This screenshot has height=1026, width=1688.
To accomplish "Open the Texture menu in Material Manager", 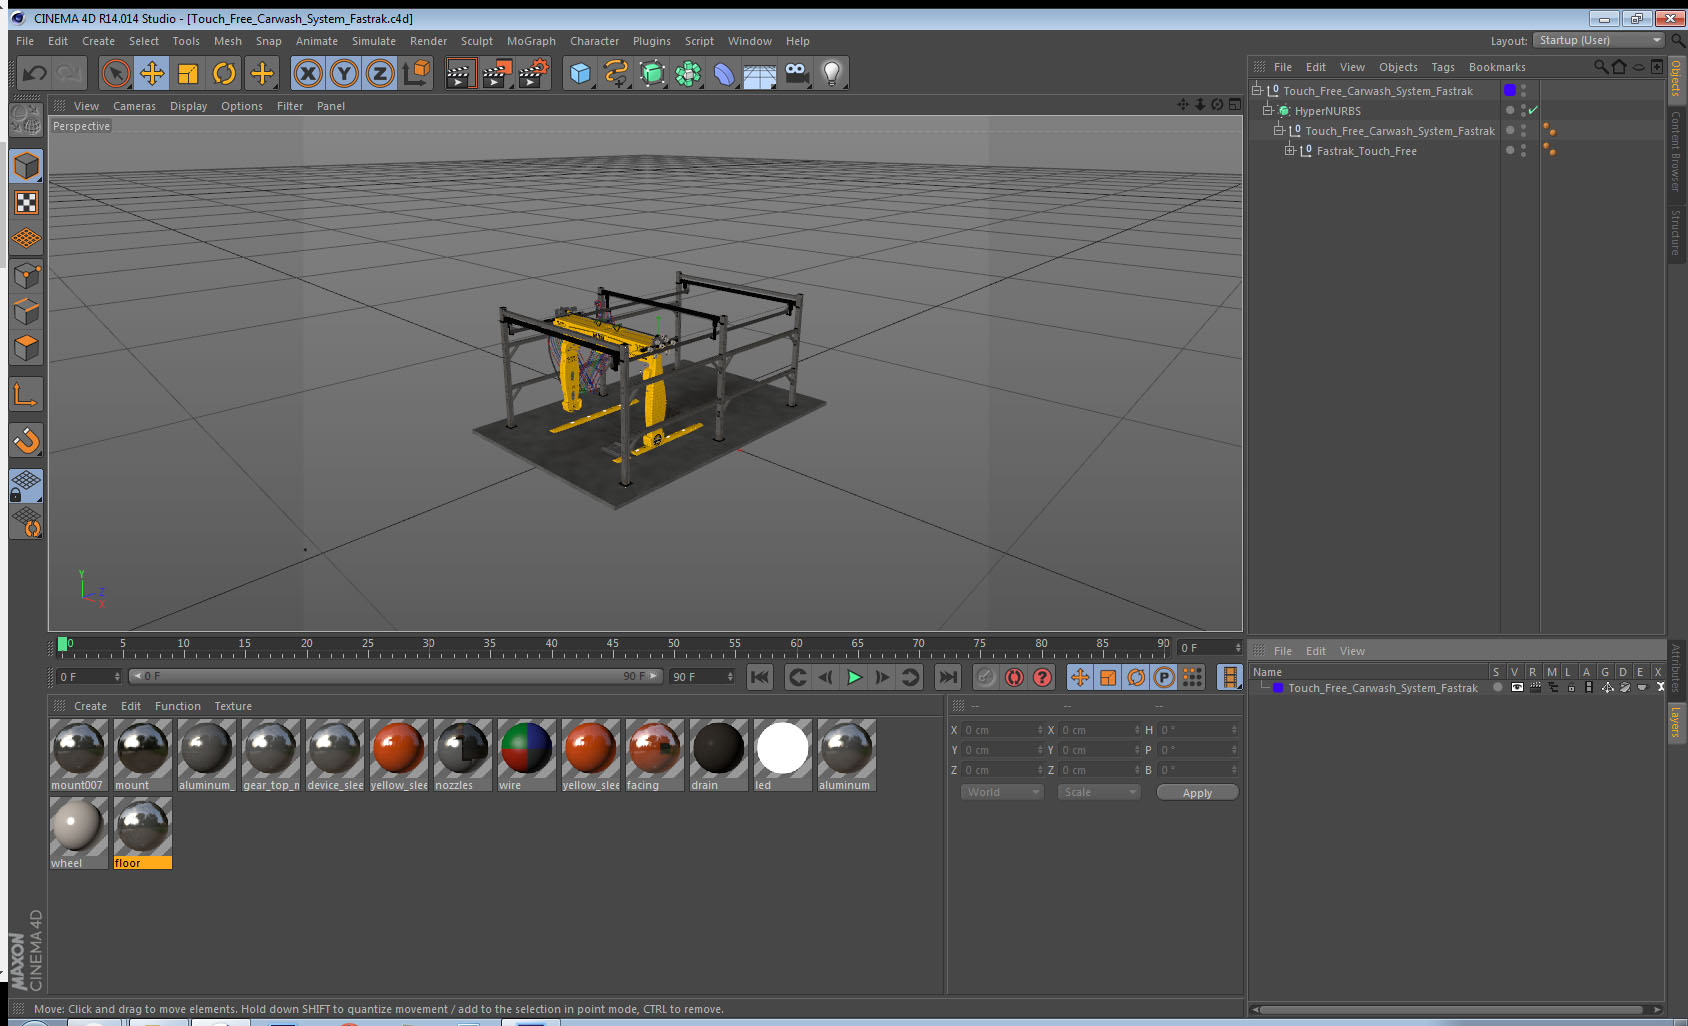I will tap(233, 706).
